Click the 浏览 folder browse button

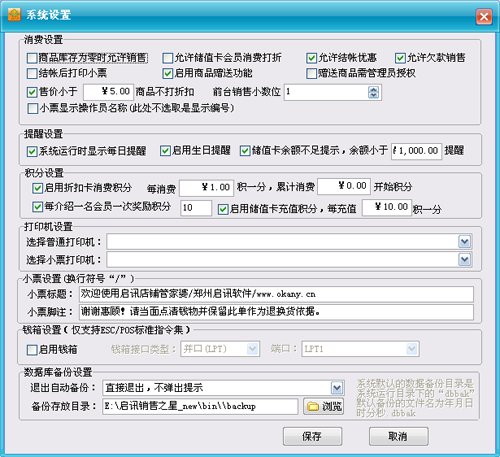click(323, 406)
